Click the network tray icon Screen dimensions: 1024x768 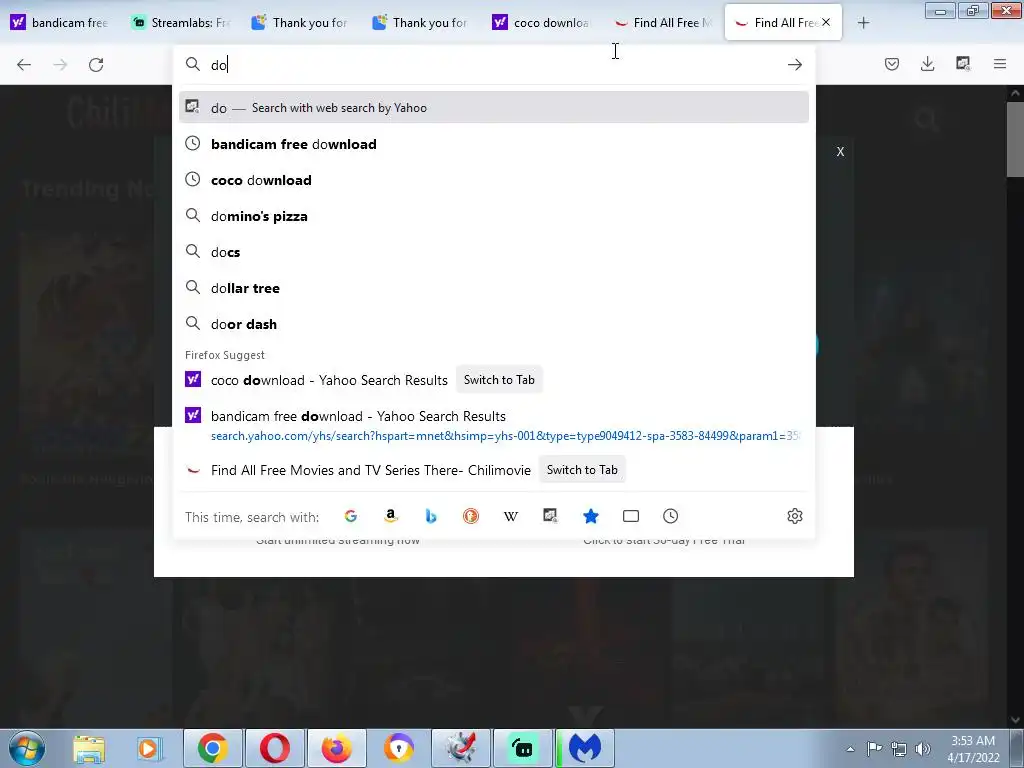pyautogui.click(x=899, y=749)
